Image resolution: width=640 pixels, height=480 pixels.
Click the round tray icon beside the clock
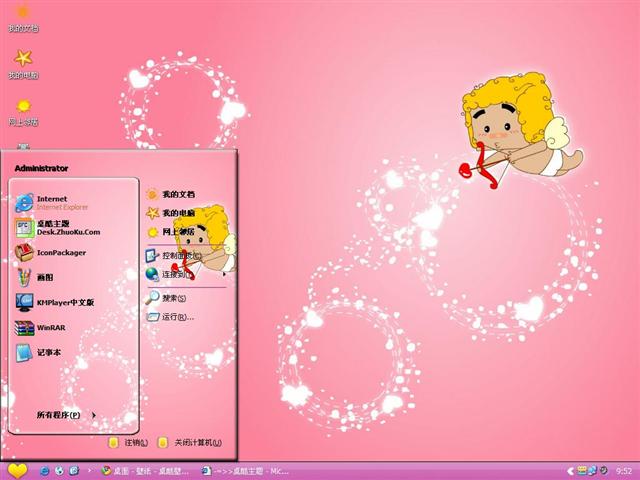point(604,471)
